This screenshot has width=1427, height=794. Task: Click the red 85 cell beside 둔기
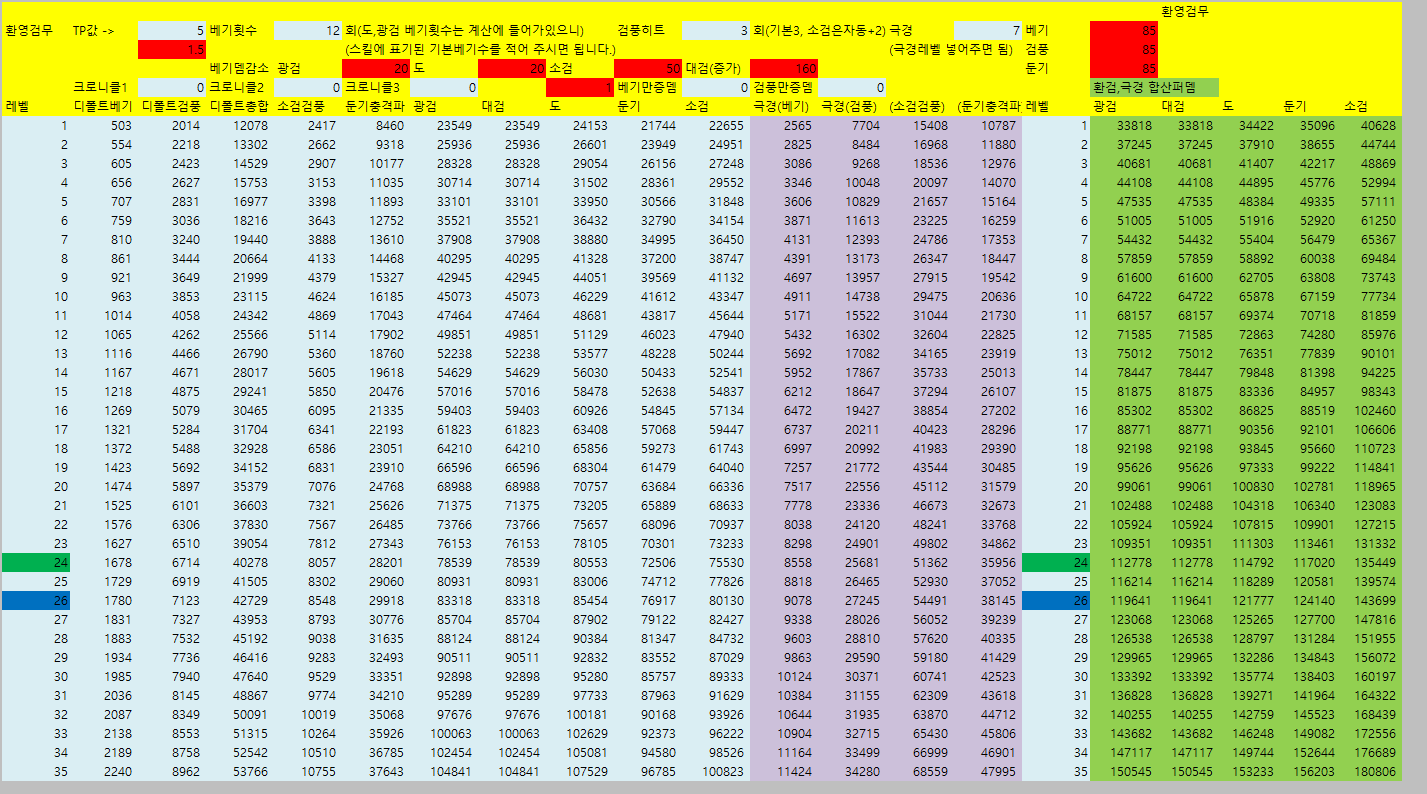(1123, 68)
